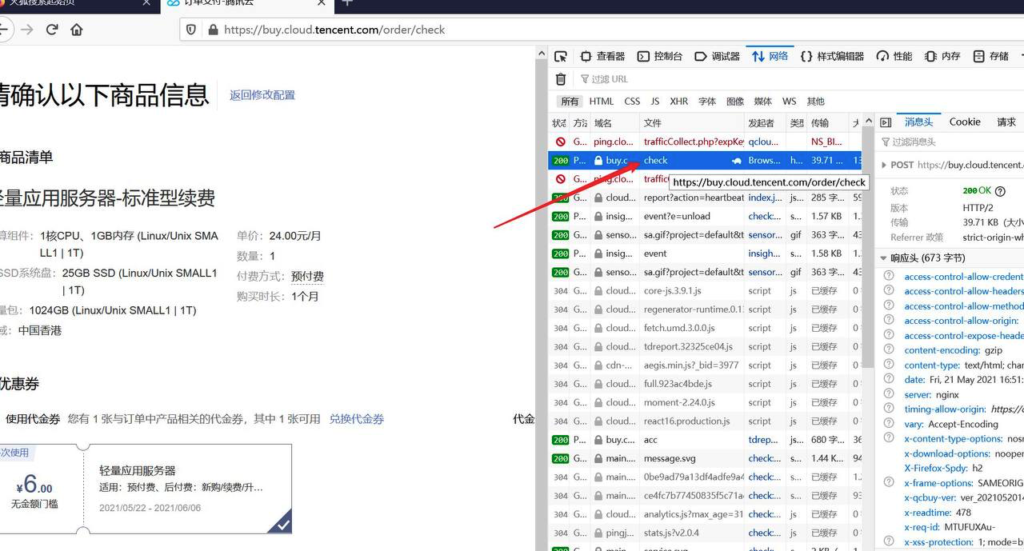Viewport: 1024px width, 551px height.
Task: Expand the DevTools tabs overflow arrow
Action: pyautogui.click(x=1018, y=57)
